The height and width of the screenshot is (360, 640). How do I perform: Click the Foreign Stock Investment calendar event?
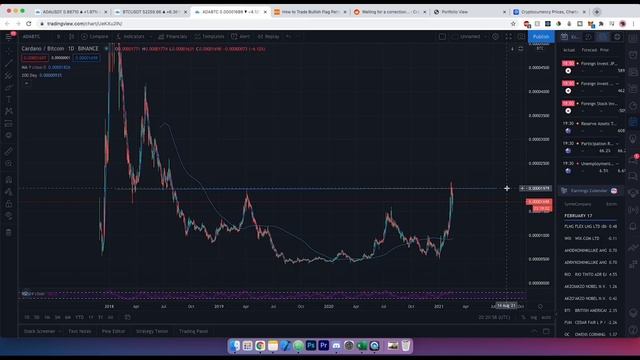click(593, 107)
